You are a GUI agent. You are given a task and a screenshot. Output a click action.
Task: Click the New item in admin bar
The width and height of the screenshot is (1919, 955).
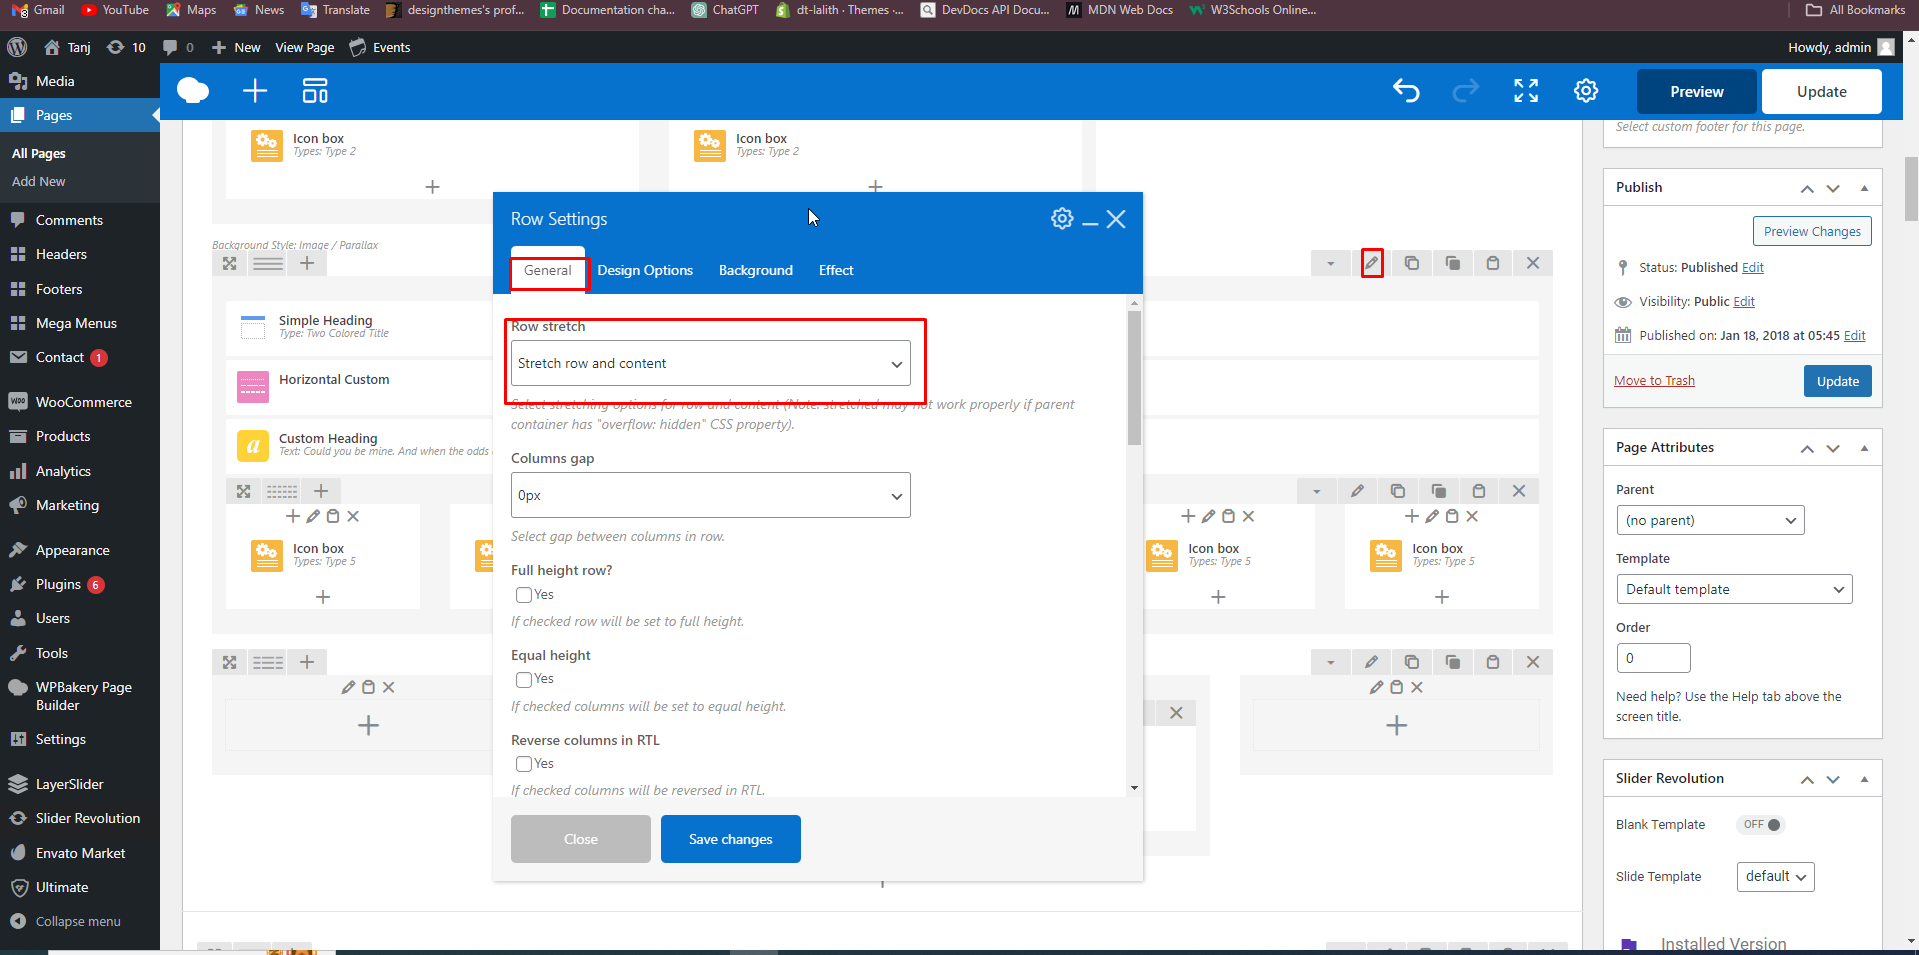click(236, 47)
